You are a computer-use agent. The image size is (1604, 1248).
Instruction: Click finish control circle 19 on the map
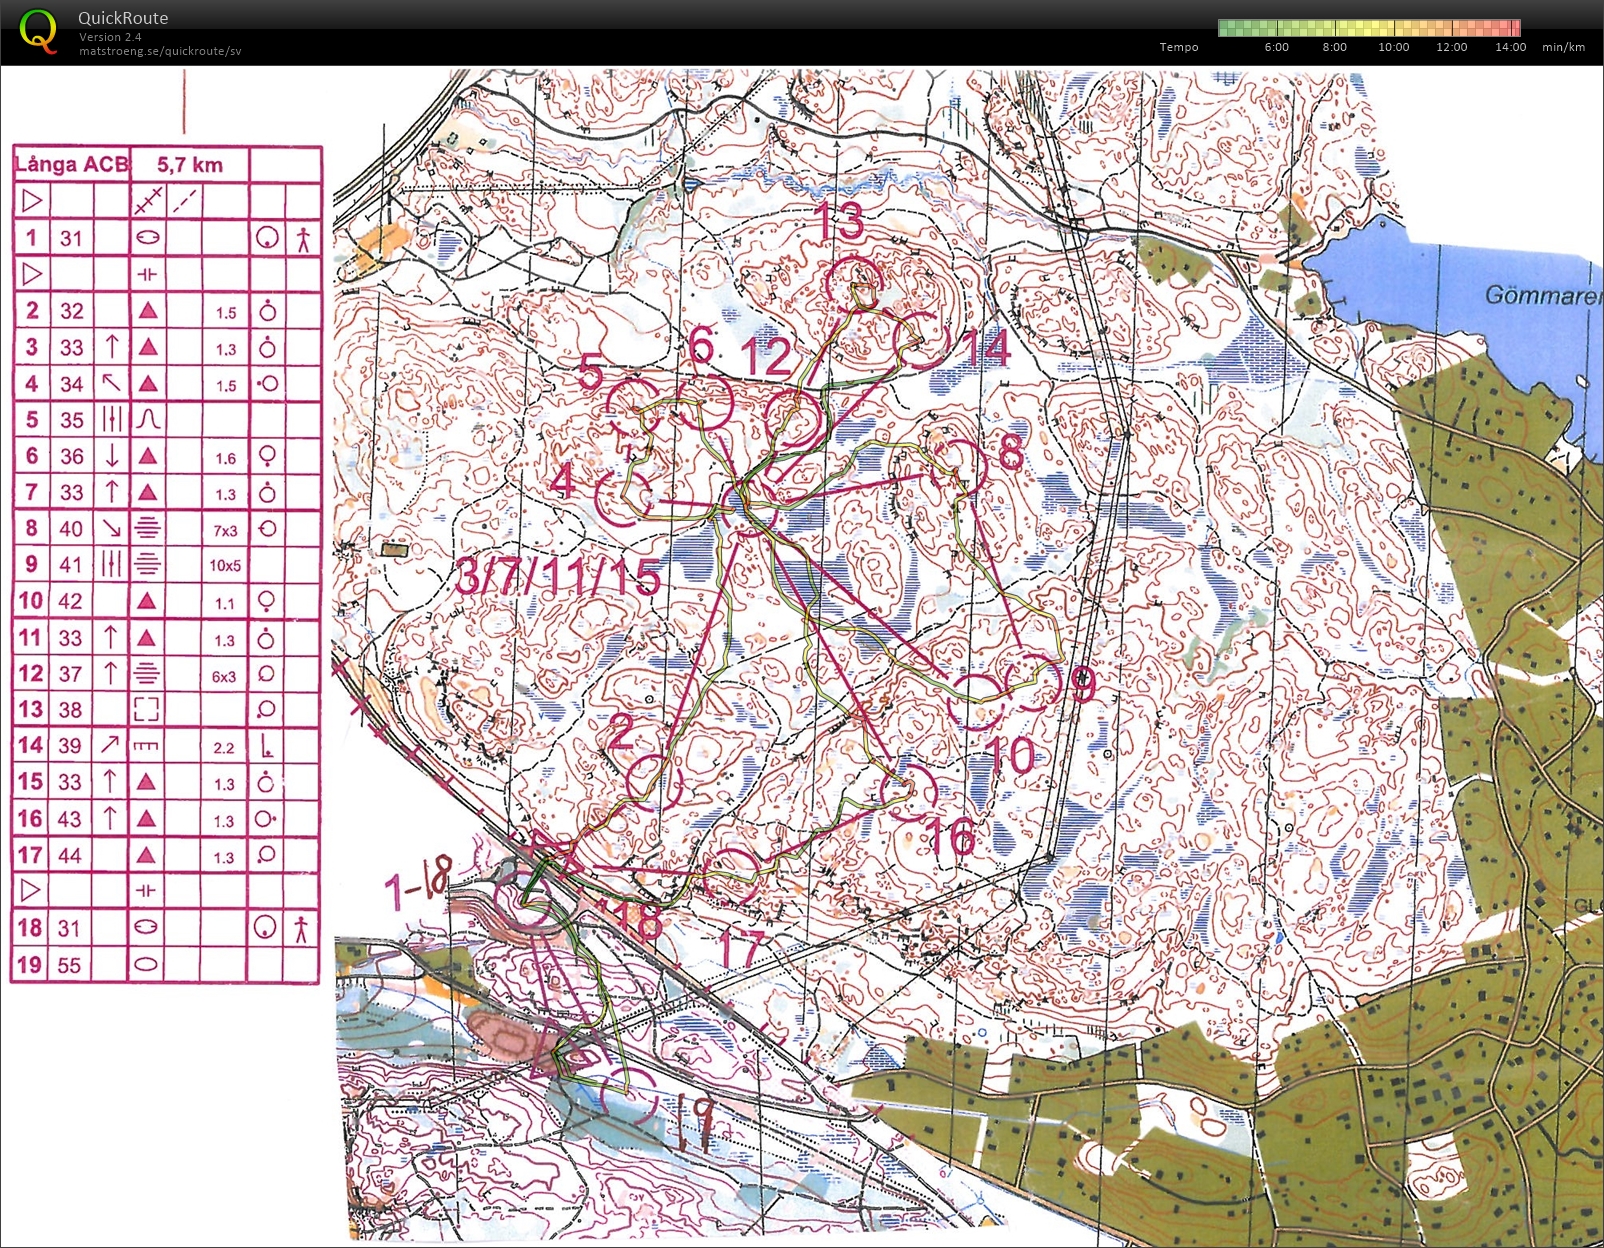(x=630, y=1097)
